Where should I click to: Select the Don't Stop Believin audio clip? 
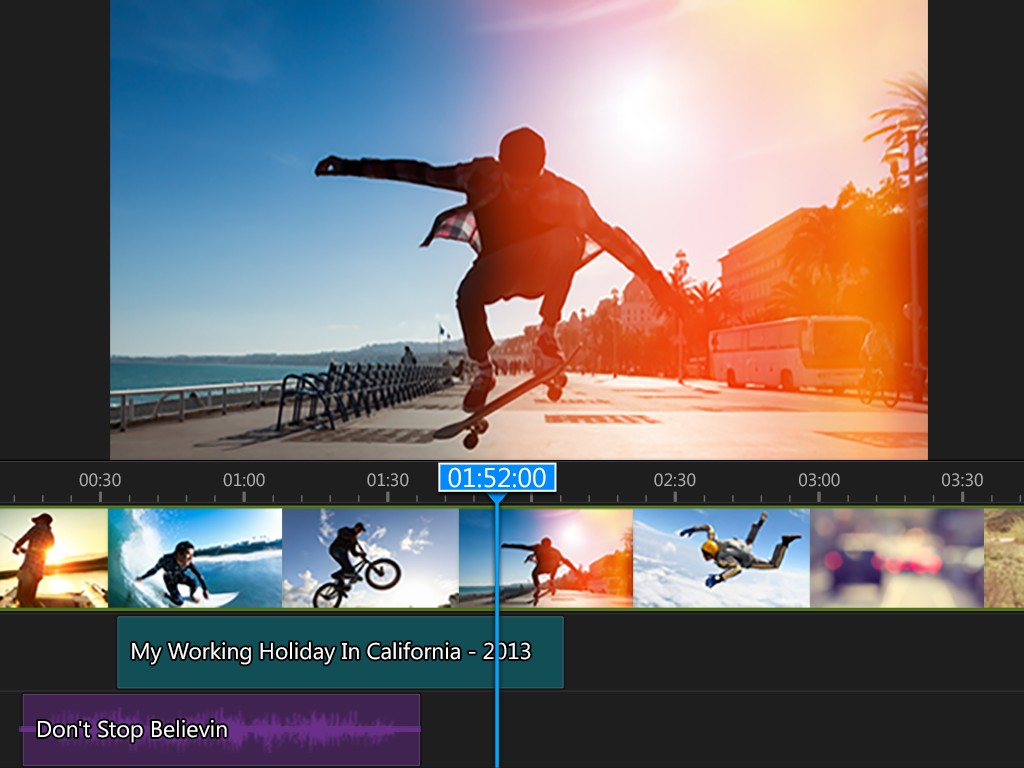(221, 729)
